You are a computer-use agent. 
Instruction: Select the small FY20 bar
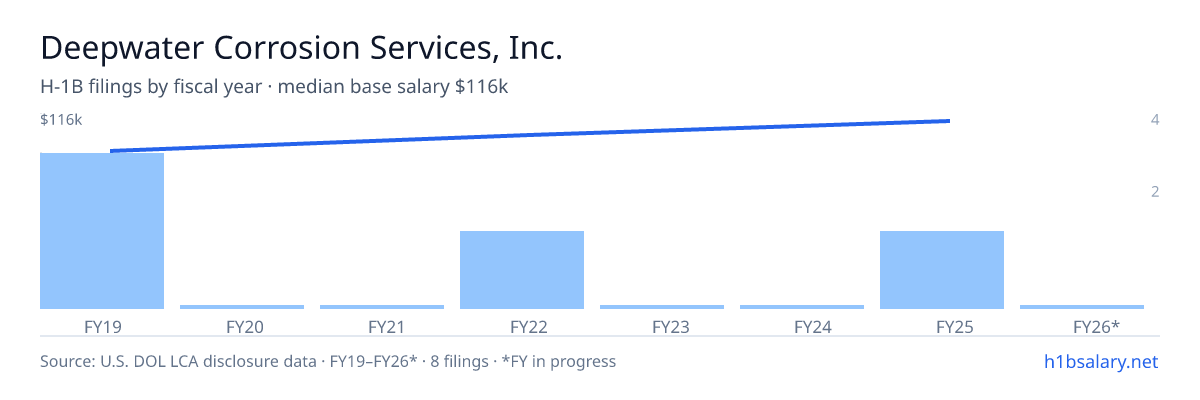[x=242, y=307]
